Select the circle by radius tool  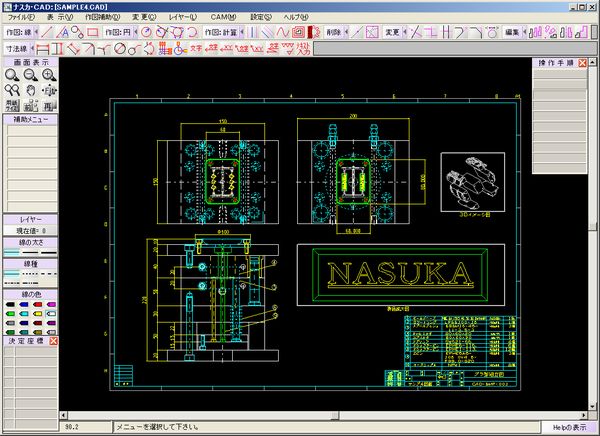[x=146, y=32]
